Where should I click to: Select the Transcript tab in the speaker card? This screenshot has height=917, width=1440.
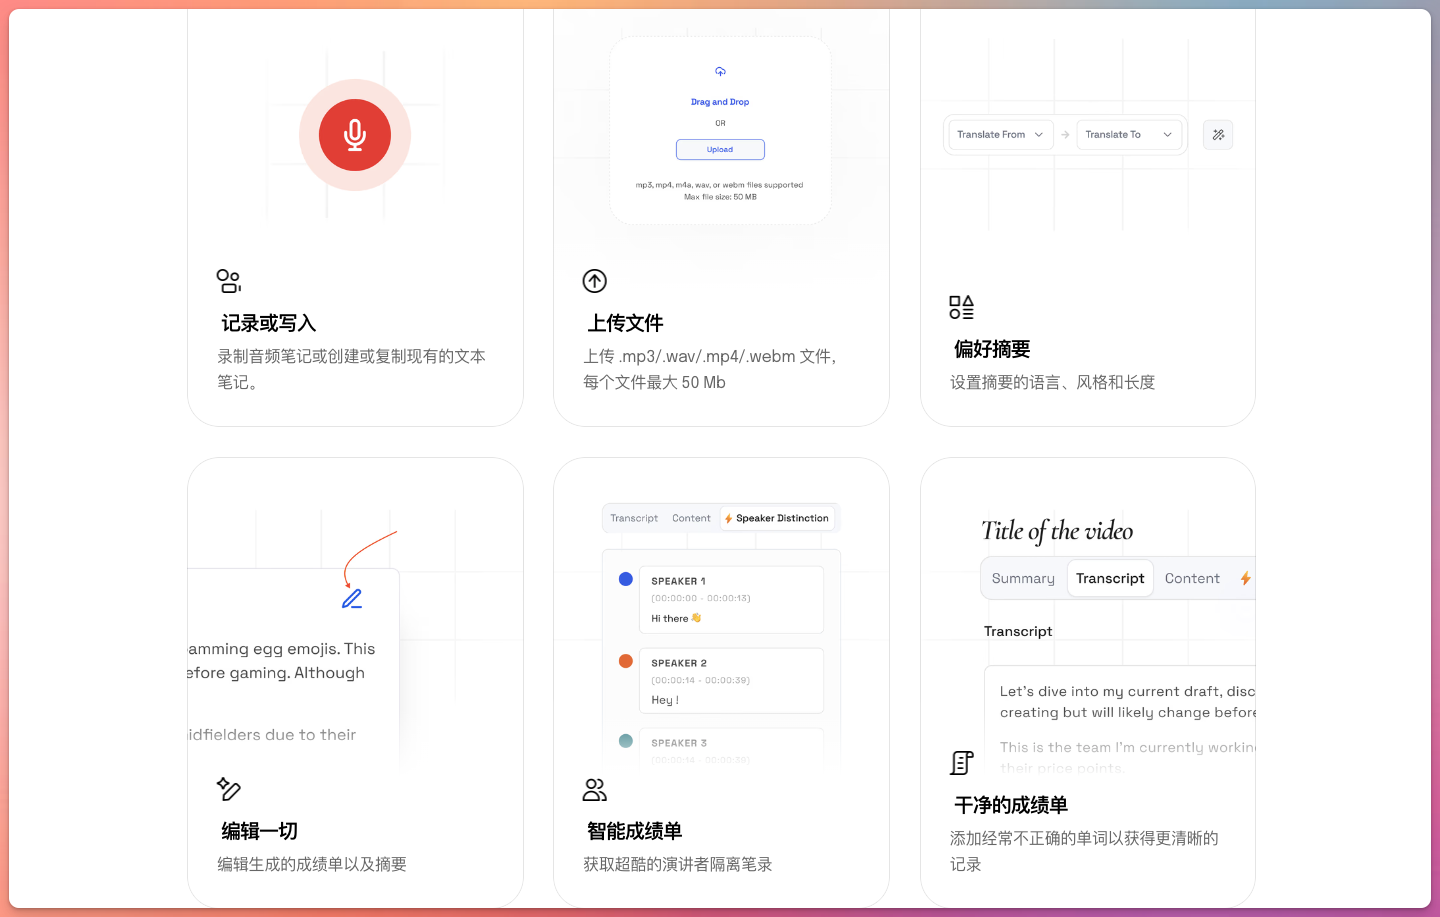click(634, 517)
